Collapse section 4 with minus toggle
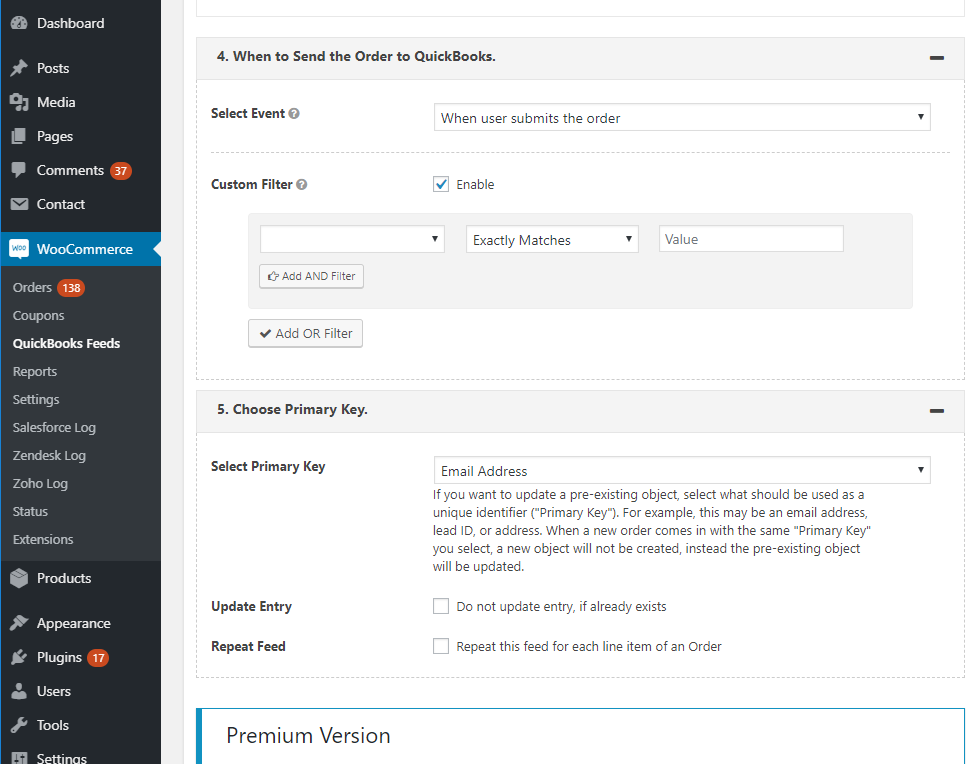Screen dimensions: 971x764 click(936, 58)
